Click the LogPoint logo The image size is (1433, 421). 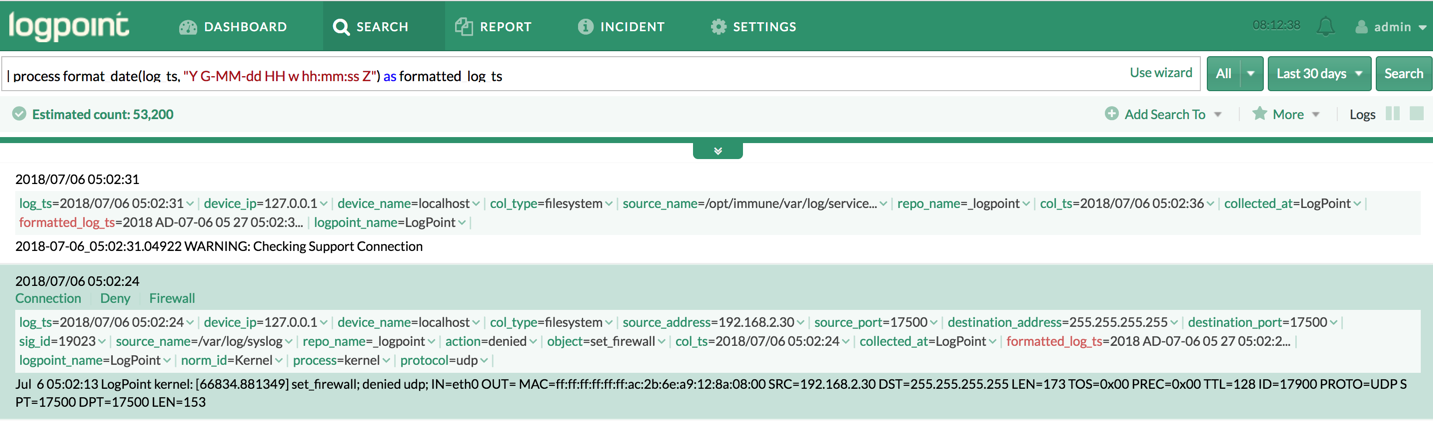69,26
